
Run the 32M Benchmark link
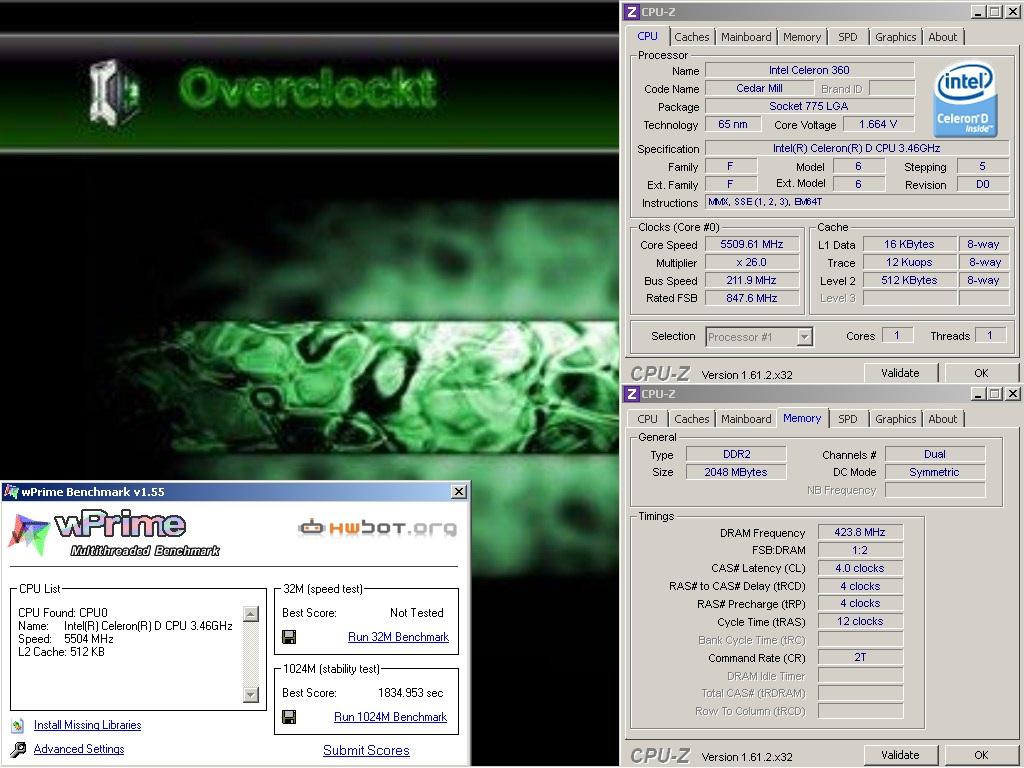coord(398,637)
